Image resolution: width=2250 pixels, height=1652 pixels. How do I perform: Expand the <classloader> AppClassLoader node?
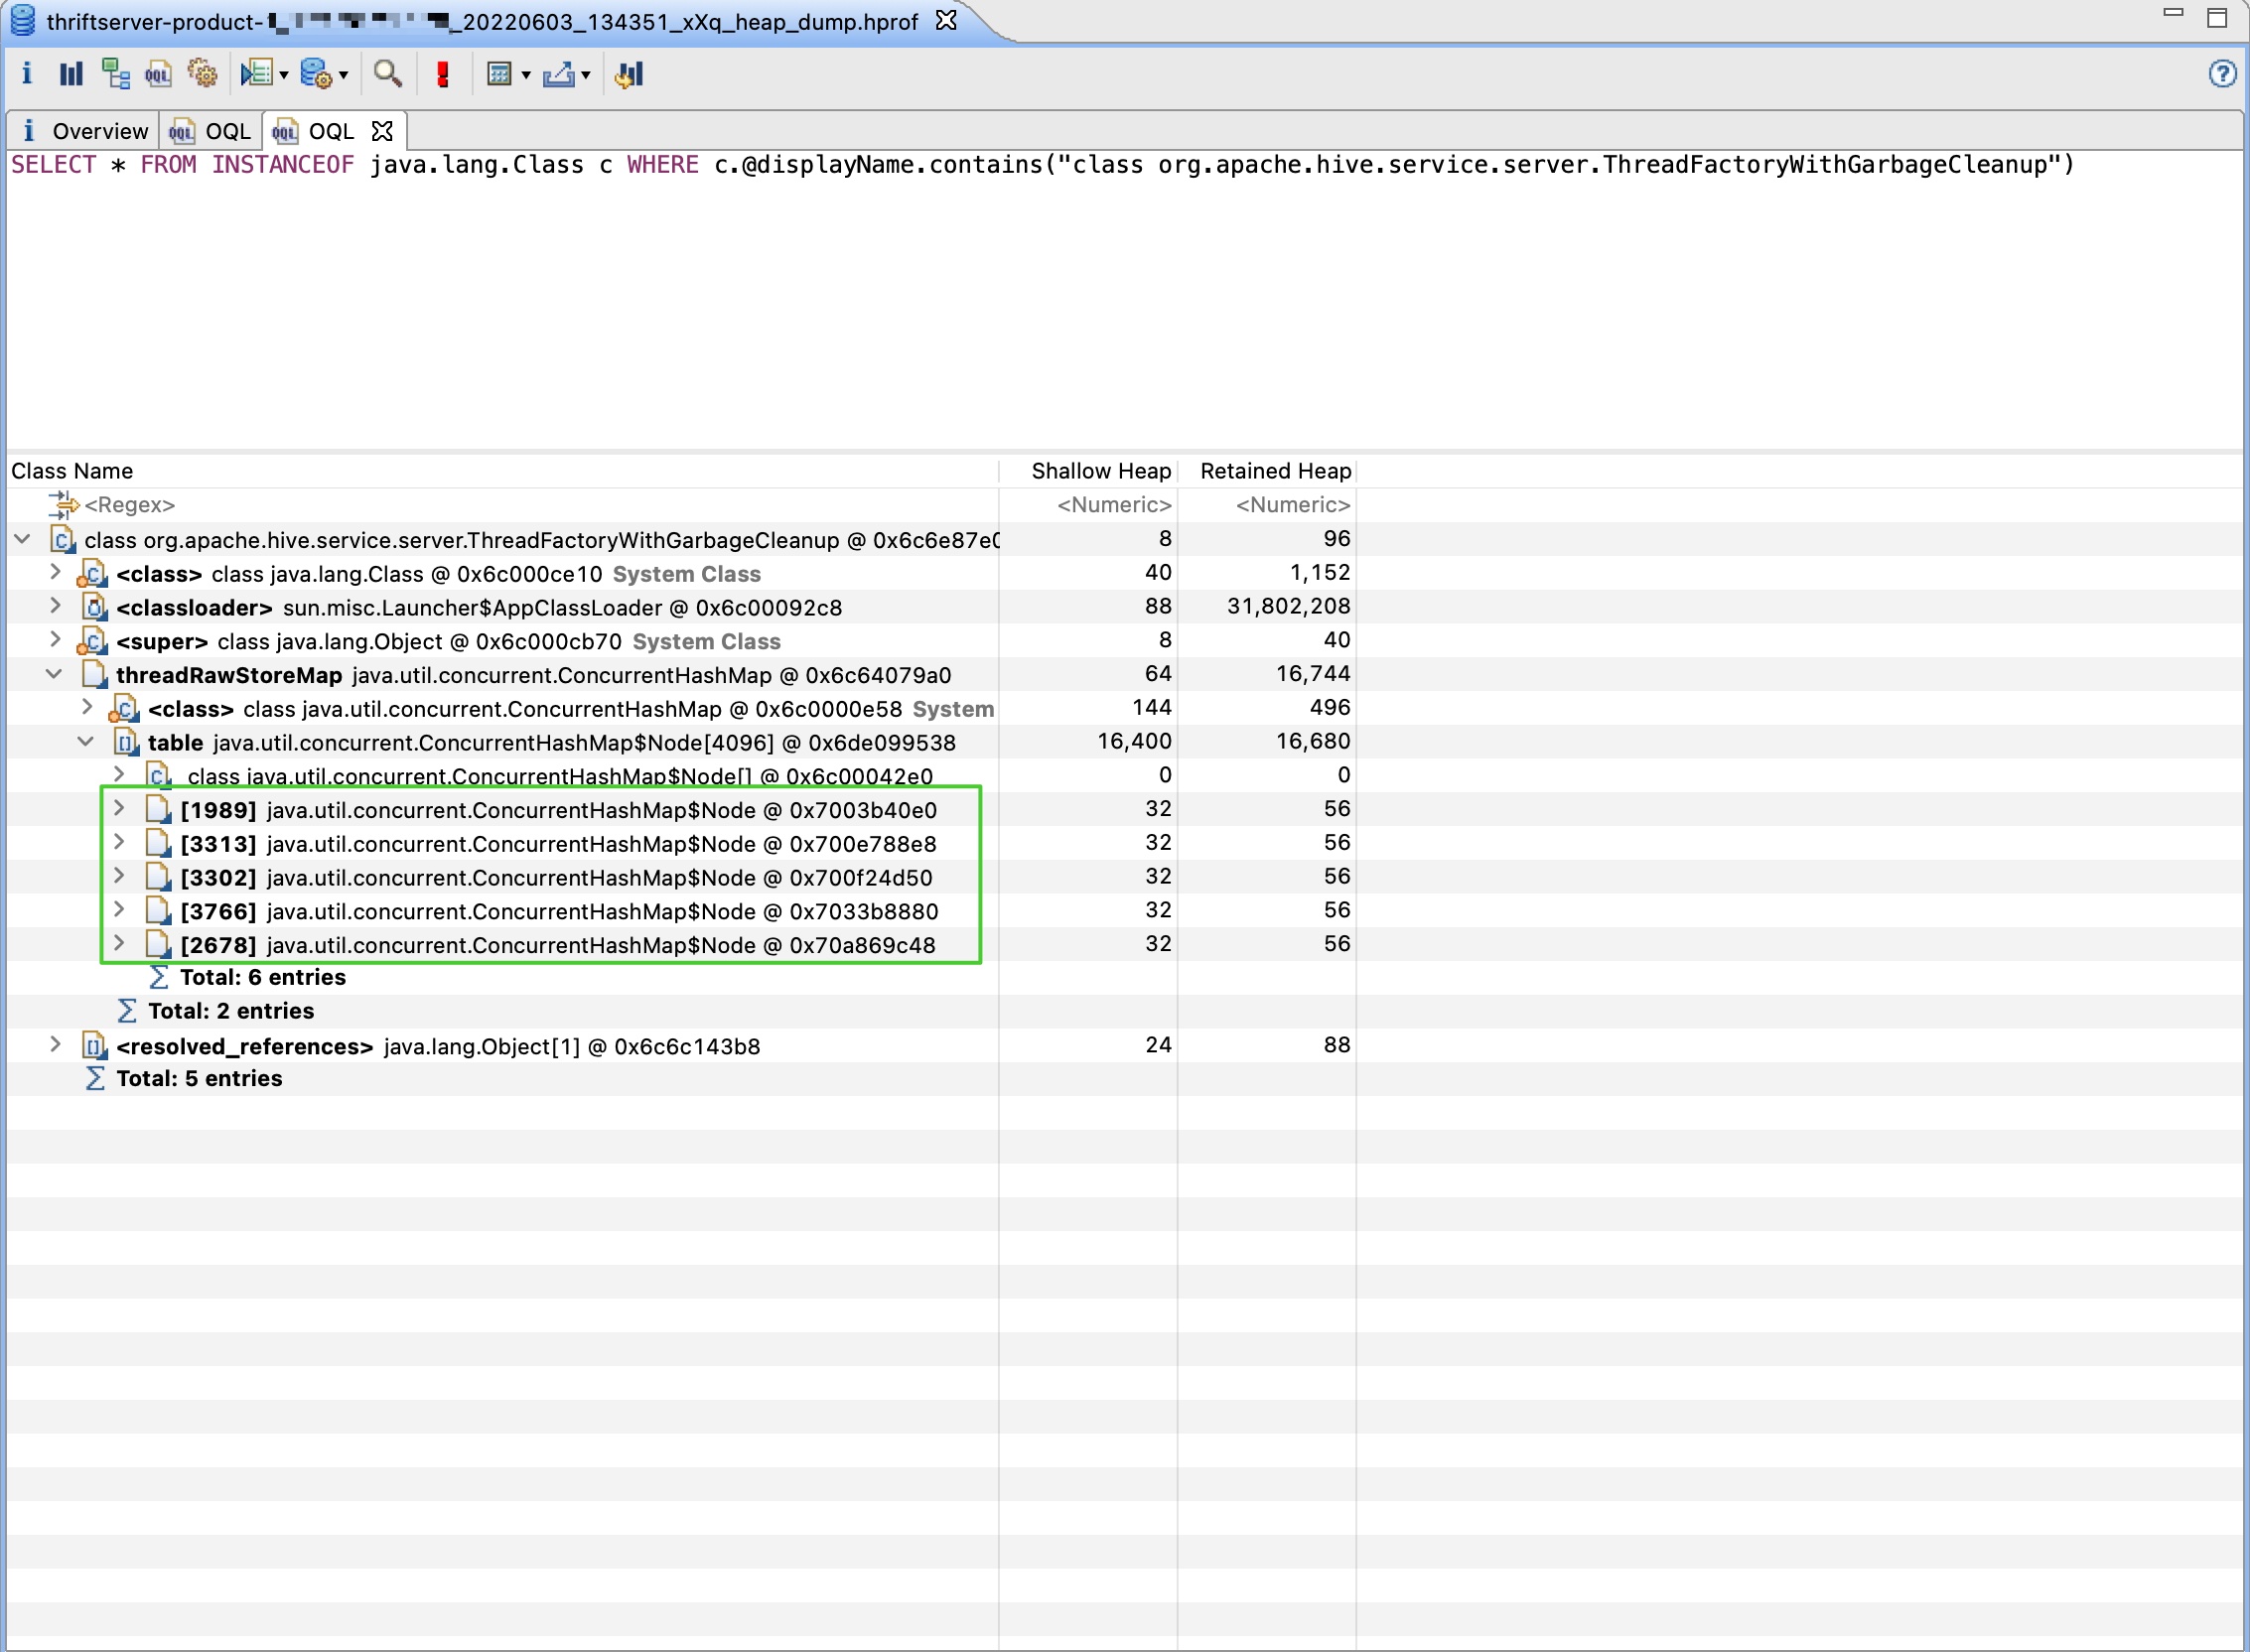[x=56, y=607]
